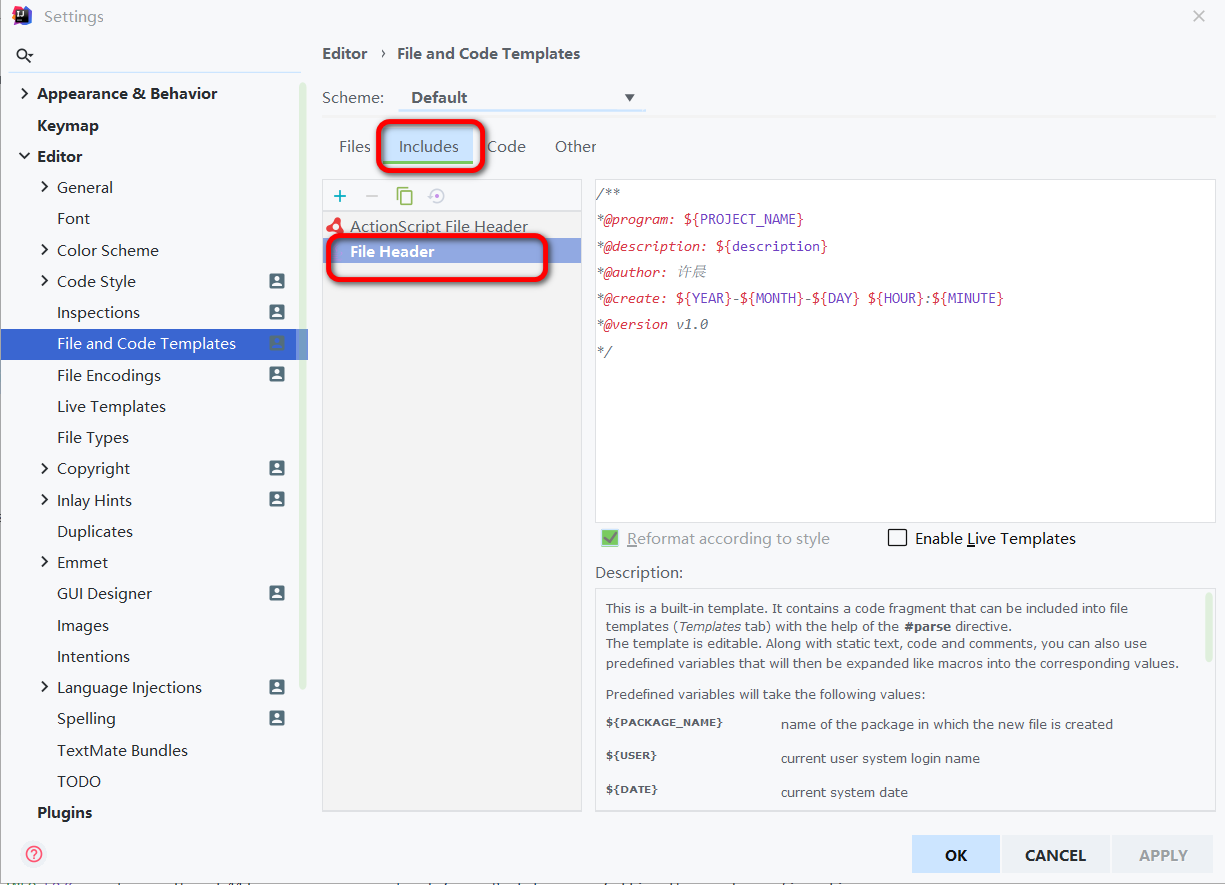The width and height of the screenshot is (1225, 885).
Task: Click the @author line in template
Action: click(x=652, y=272)
